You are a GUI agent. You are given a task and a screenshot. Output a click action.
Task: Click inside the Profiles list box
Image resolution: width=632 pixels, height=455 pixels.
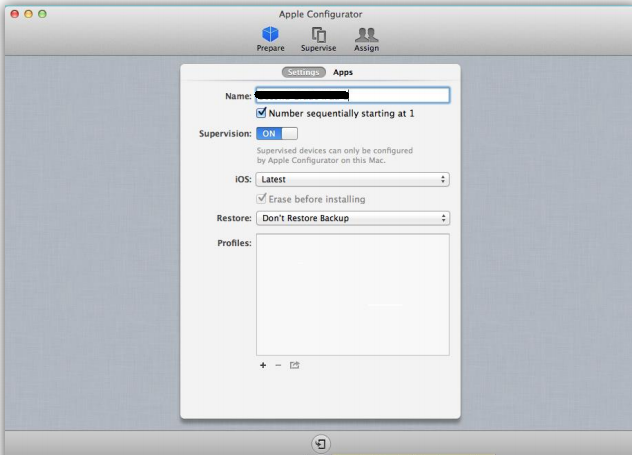pos(353,295)
